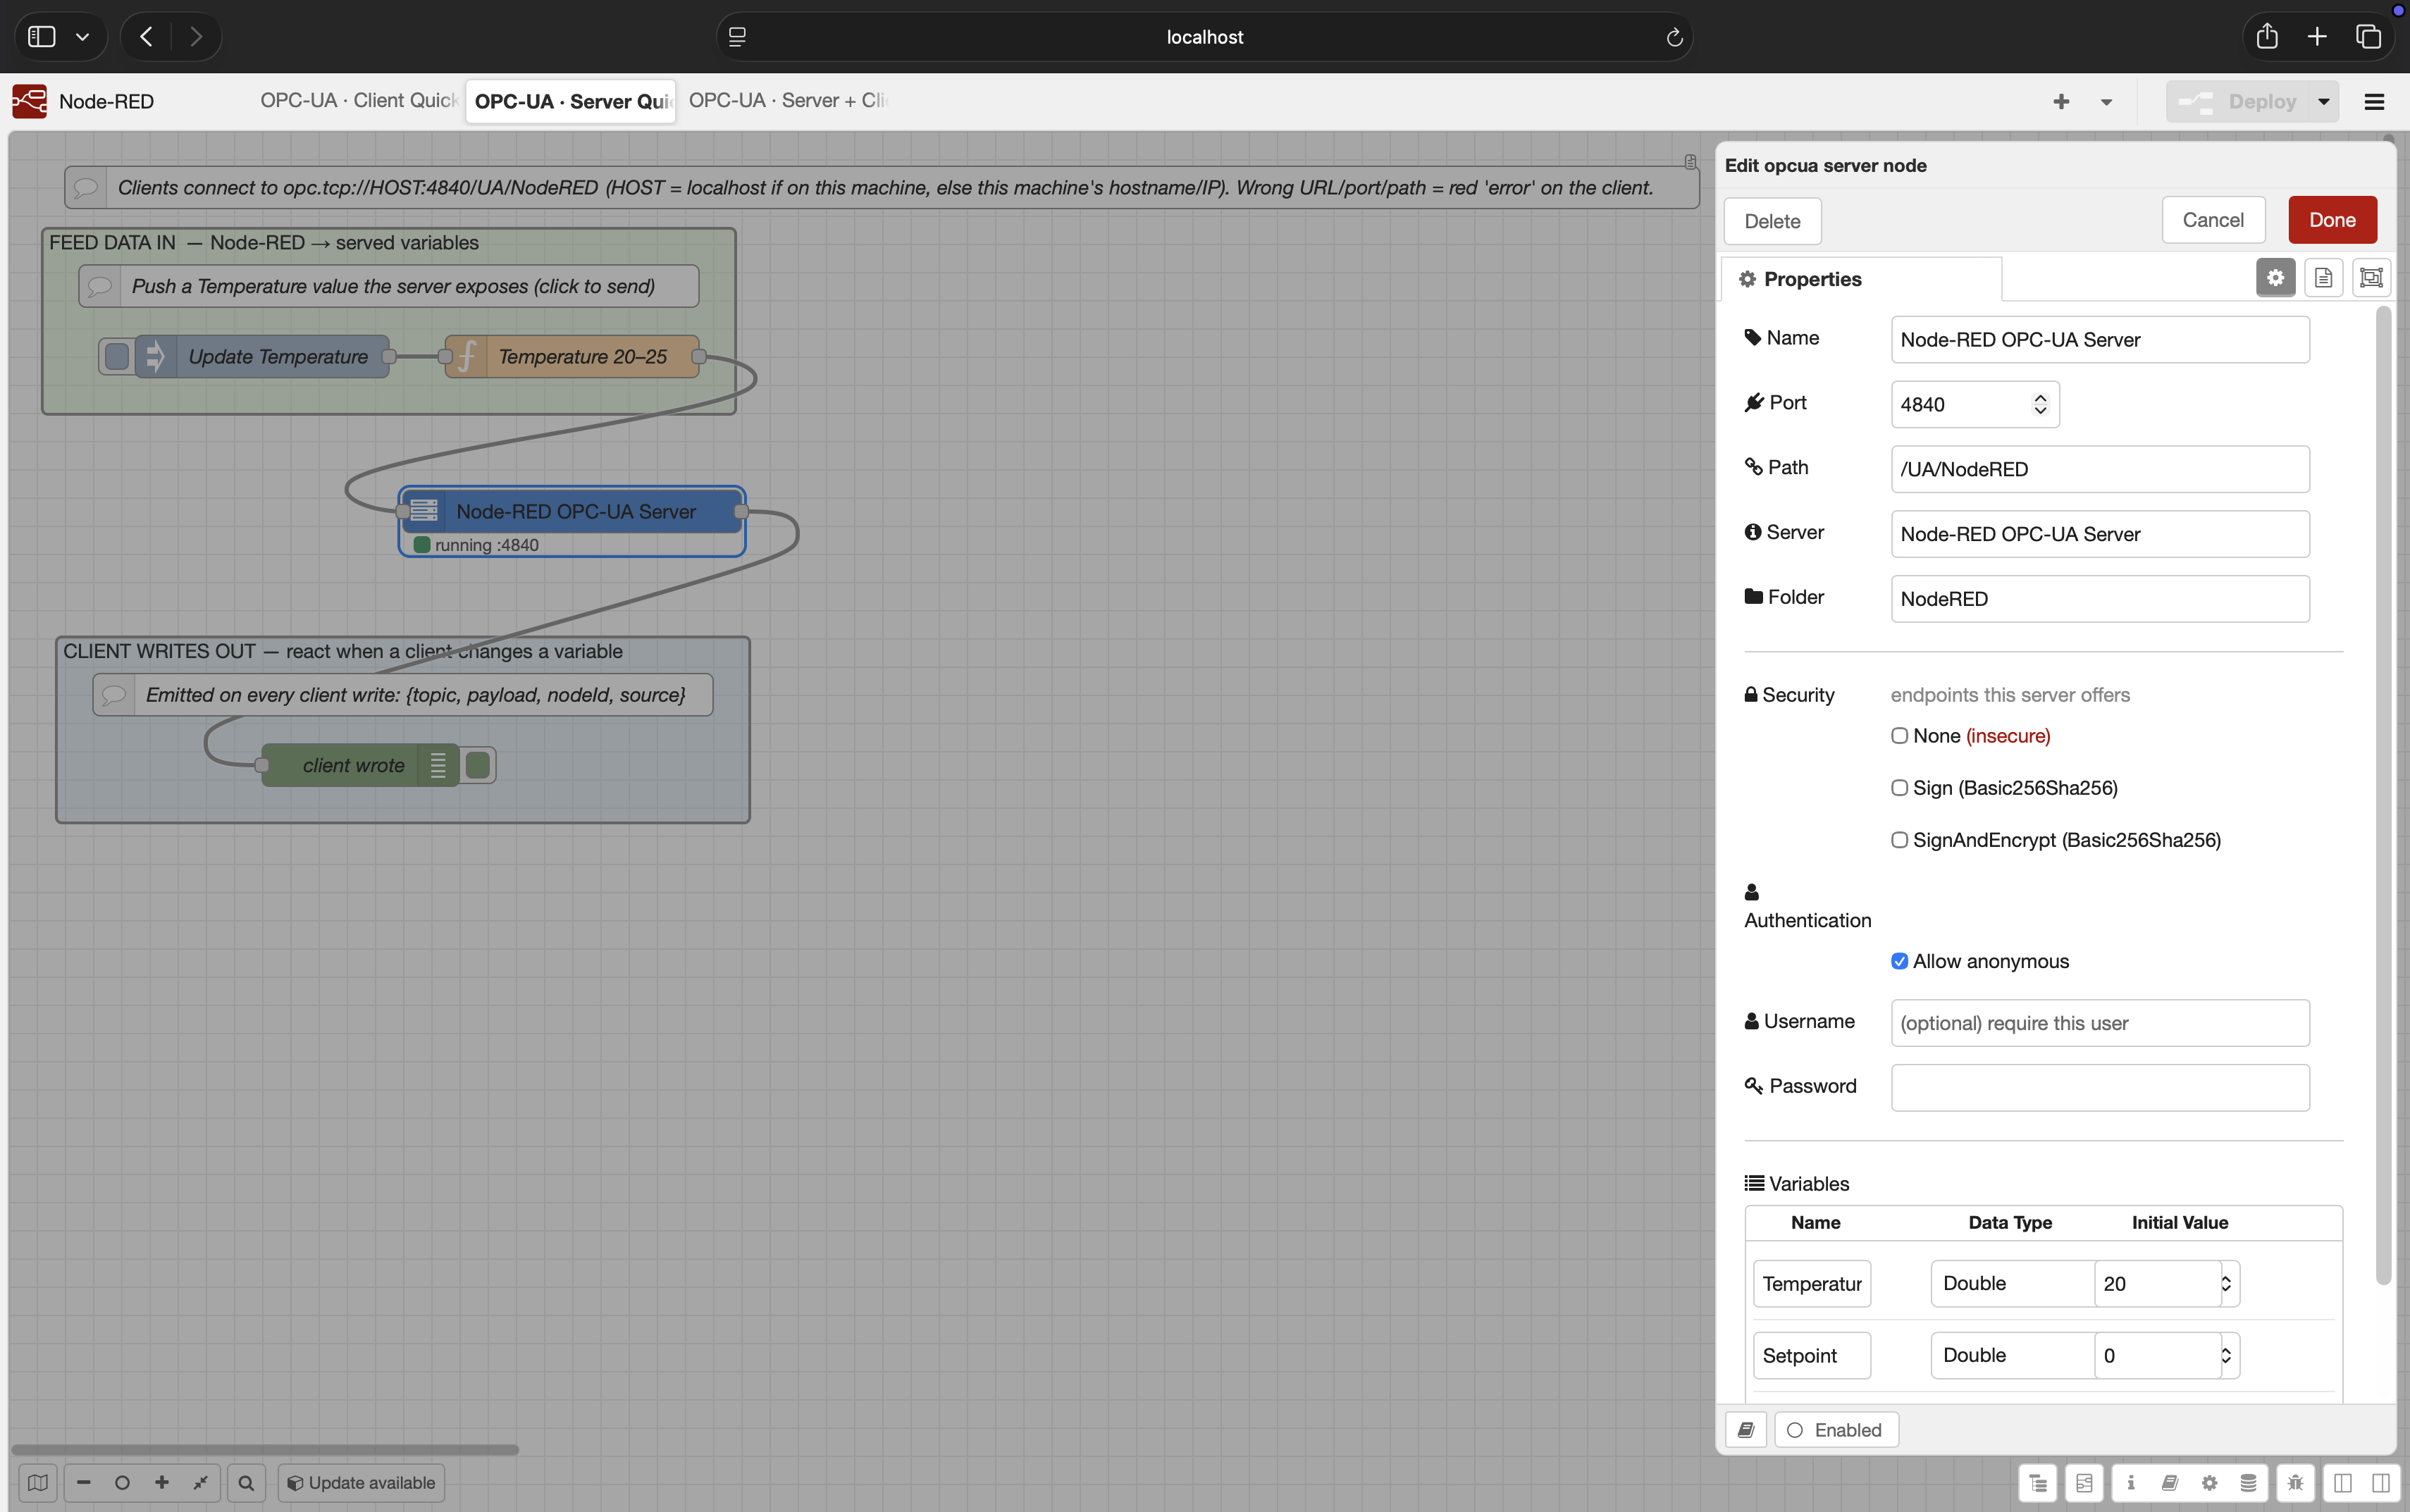Check SignAndEncrypt (Basic256Sha256) endpoint
The width and height of the screenshot is (2410, 1512).
[1899, 840]
